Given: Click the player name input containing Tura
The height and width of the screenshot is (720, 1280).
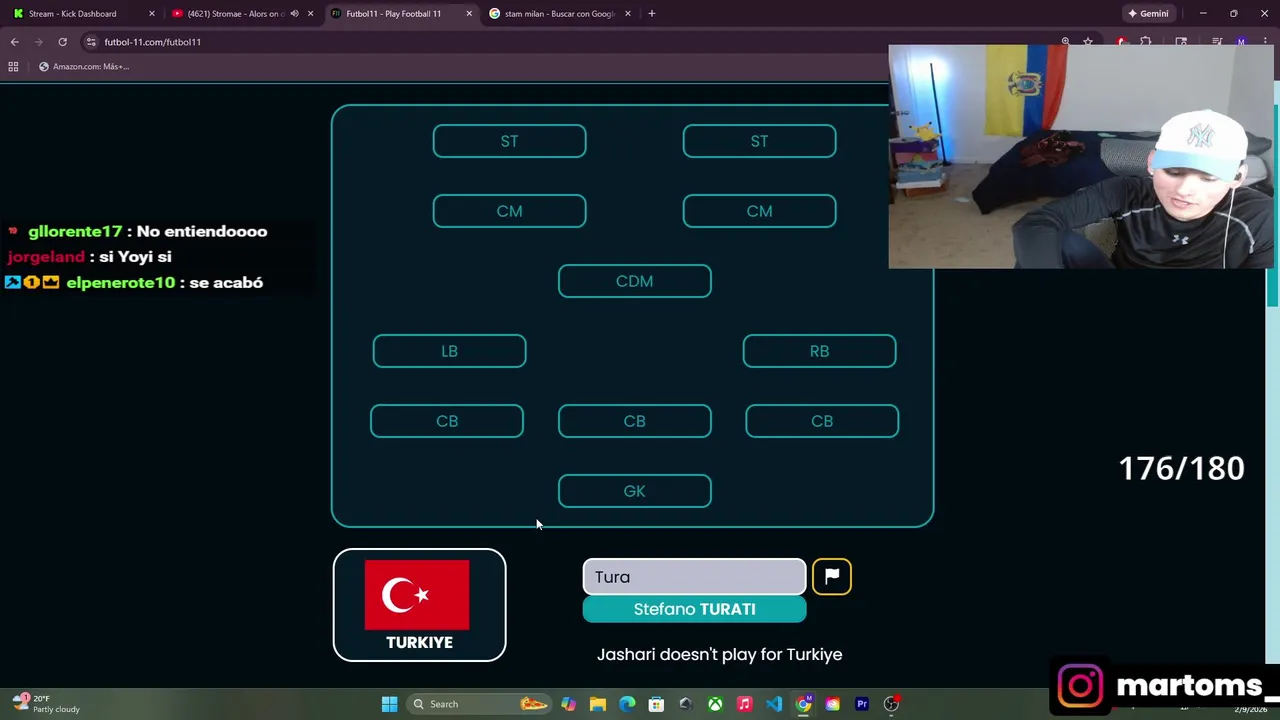Looking at the screenshot, I should [694, 577].
